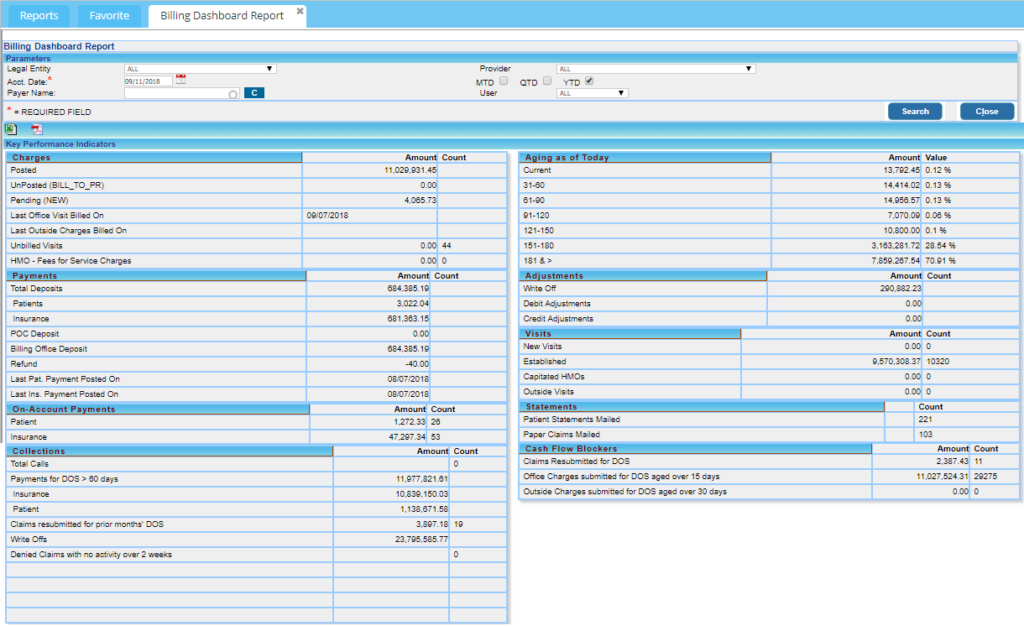Click inside the Acct. Date field
Viewport: 1024px width, 626px height.
(147, 79)
